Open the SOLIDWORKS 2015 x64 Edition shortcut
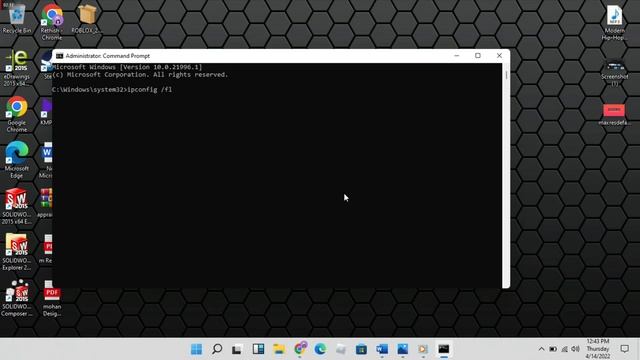Viewport: 640px width, 360px height. [17, 206]
